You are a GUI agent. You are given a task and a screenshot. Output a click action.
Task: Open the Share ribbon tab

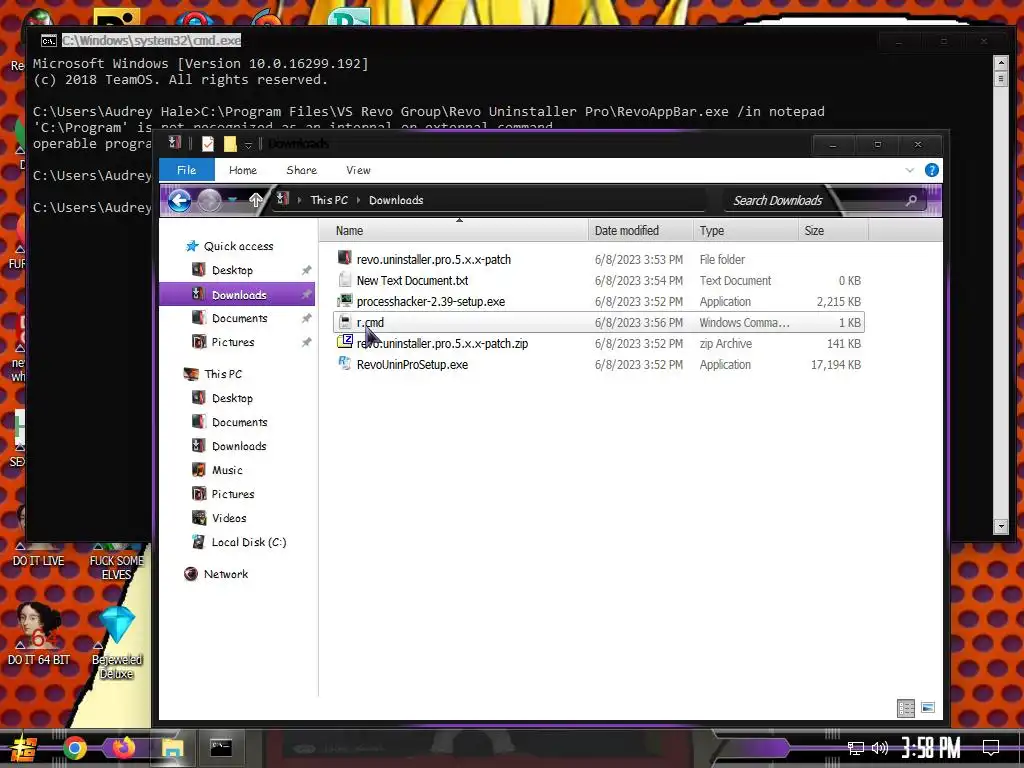(x=302, y=170)
